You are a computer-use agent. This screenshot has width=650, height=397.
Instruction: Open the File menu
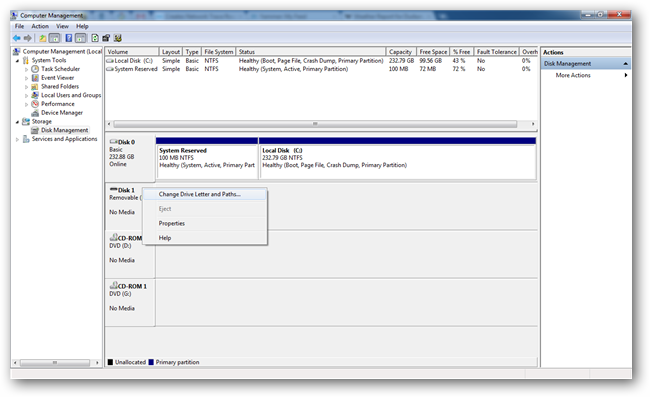click(x=19, y=26)
